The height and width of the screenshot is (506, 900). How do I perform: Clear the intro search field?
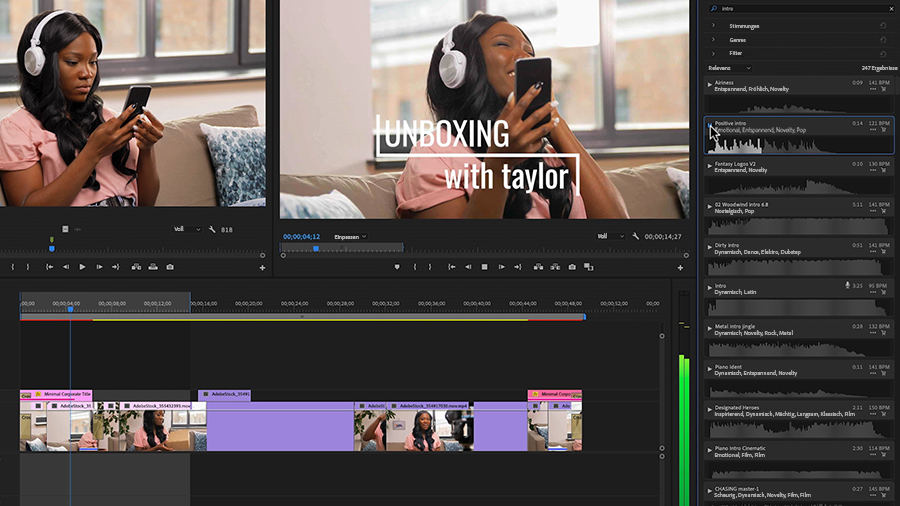coord(891,9)
